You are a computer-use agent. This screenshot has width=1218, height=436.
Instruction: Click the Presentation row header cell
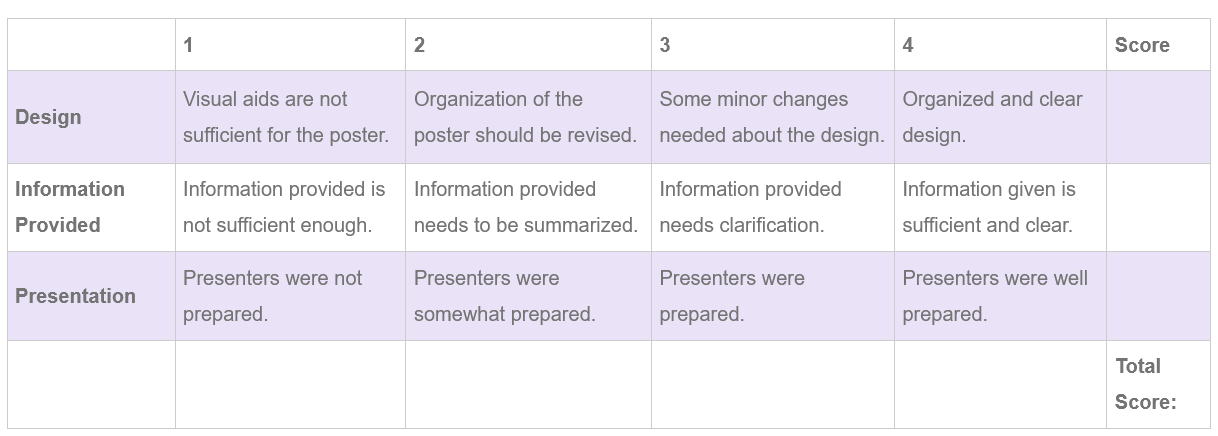tap(91, 296)
